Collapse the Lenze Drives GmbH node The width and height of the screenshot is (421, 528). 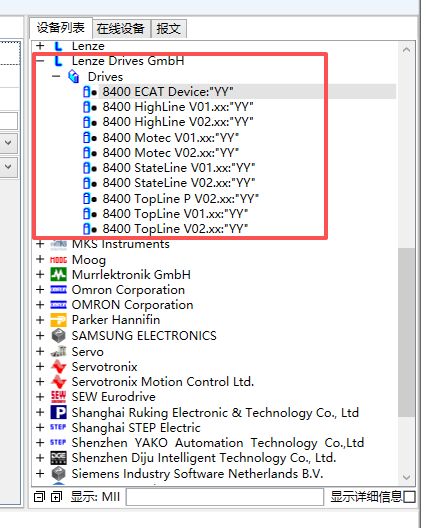40,61
